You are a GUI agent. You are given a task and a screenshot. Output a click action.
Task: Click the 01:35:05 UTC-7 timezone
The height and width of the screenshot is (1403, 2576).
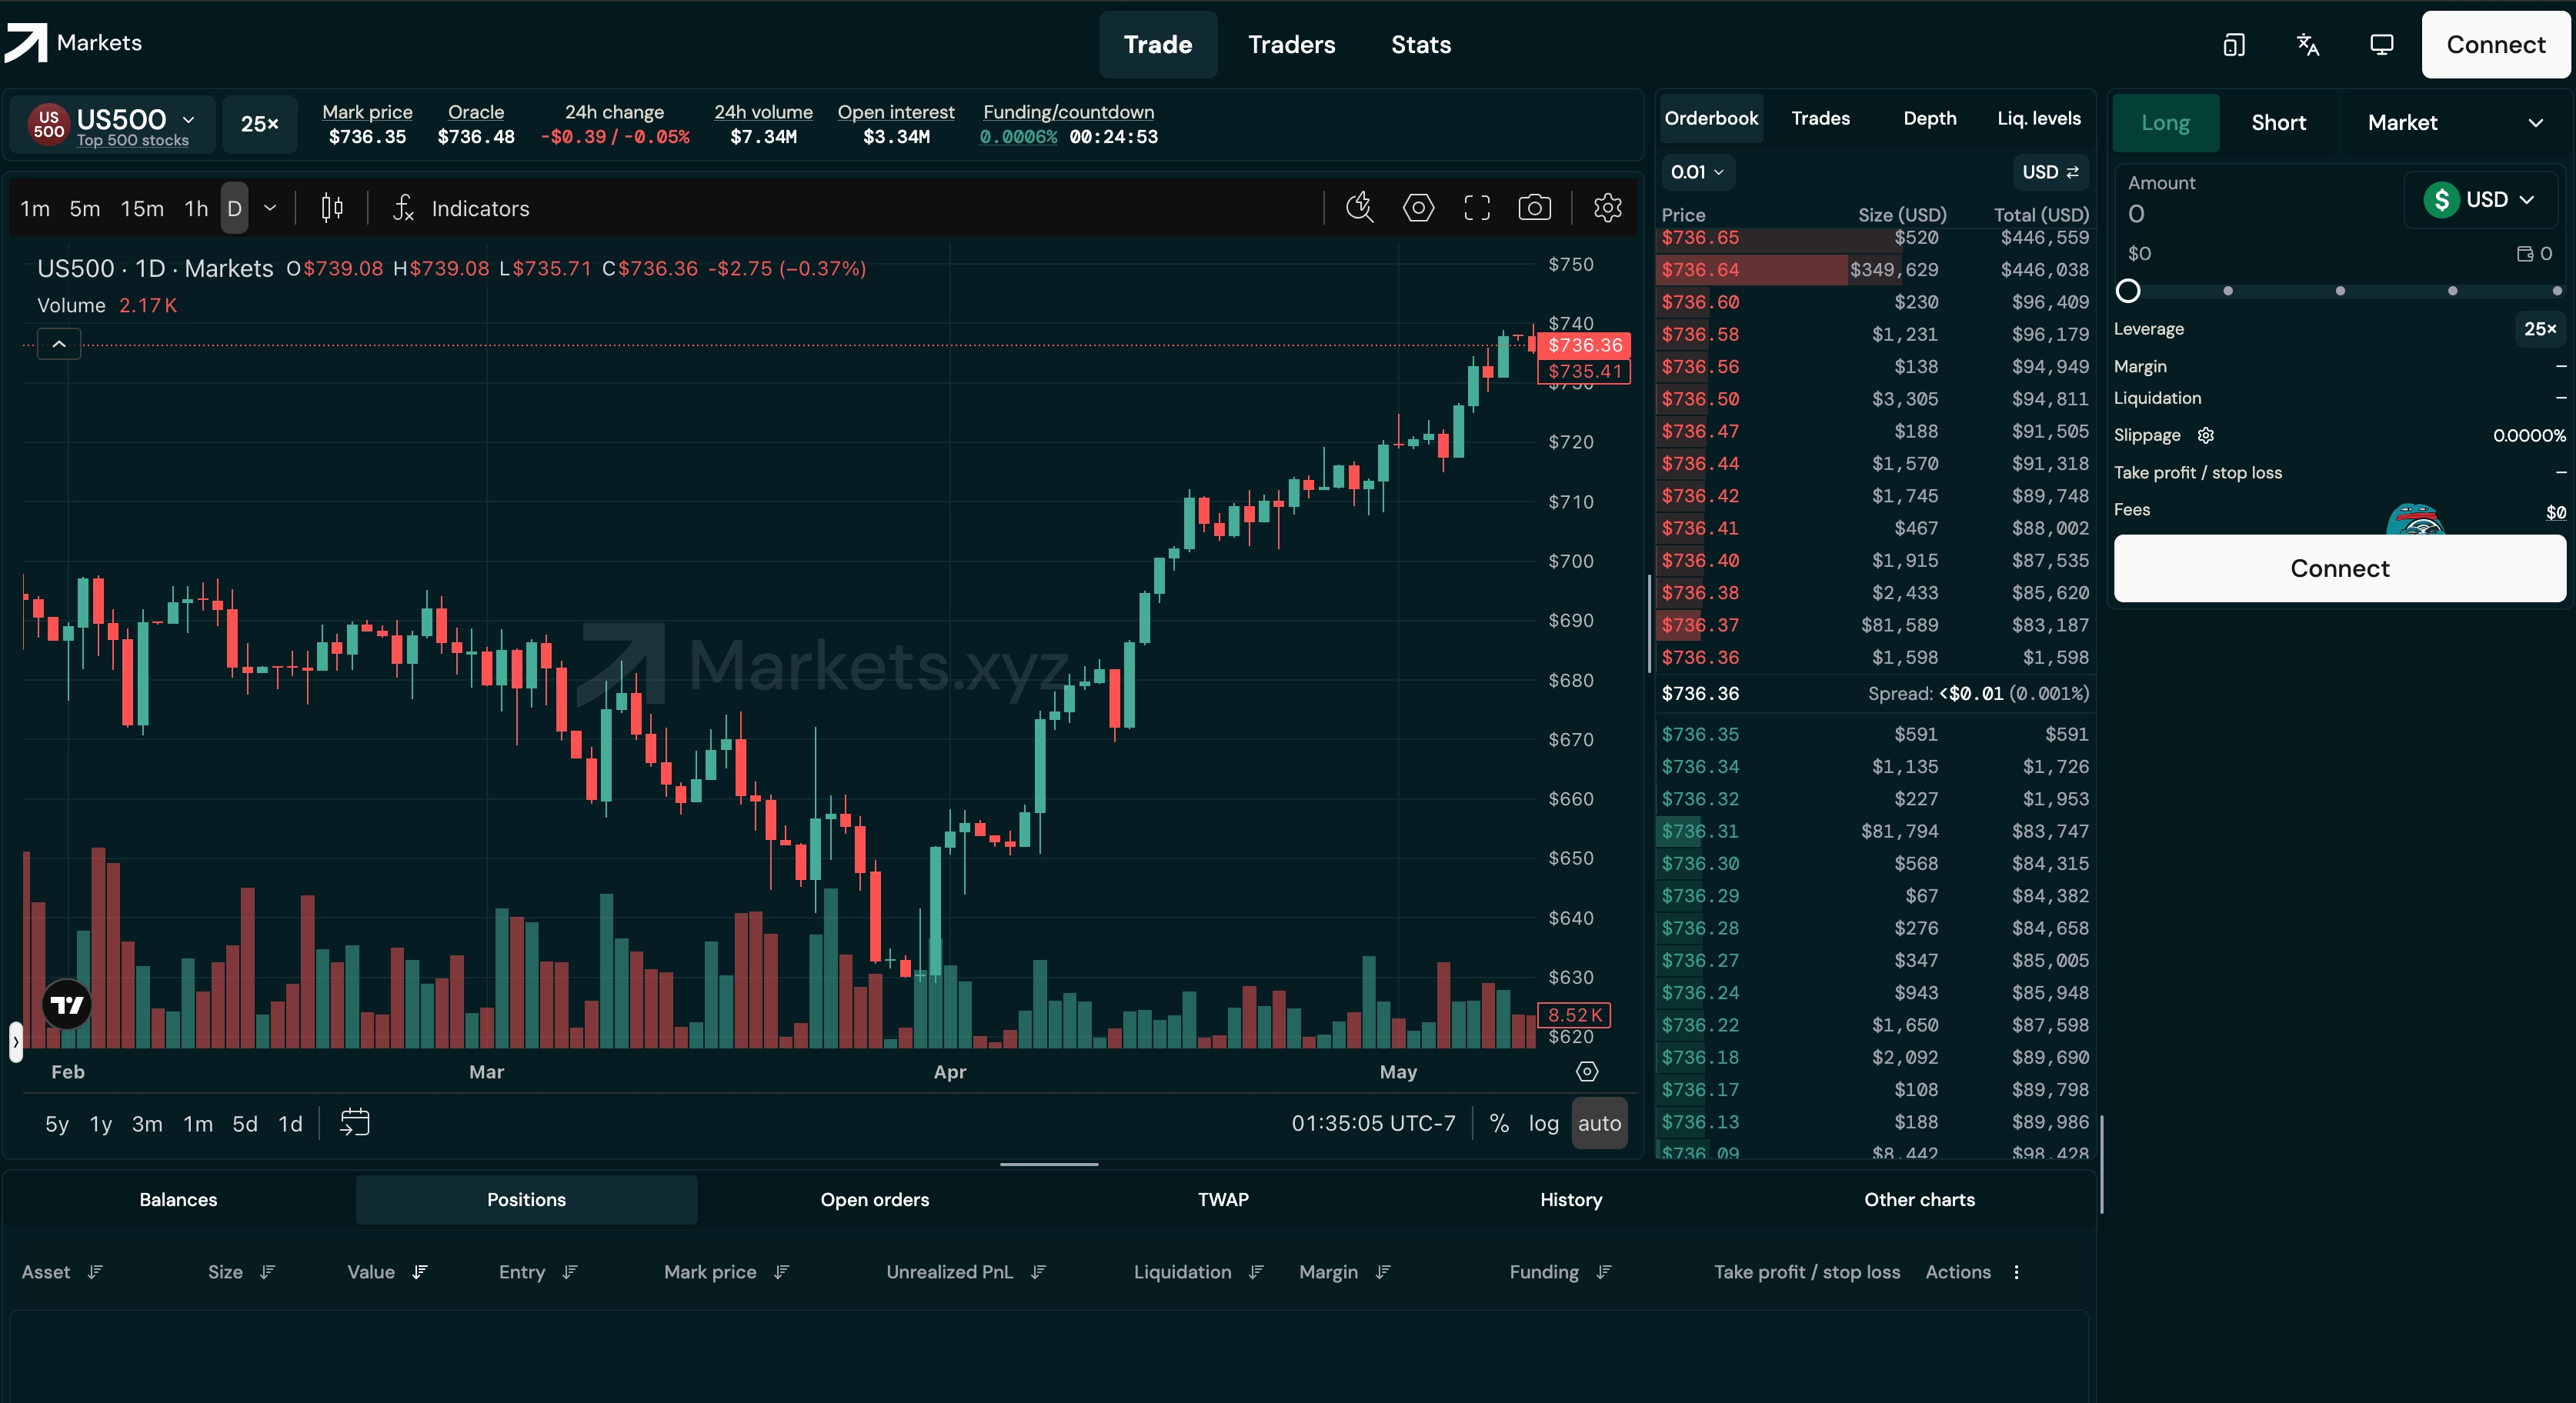tap(1373, 1123)
